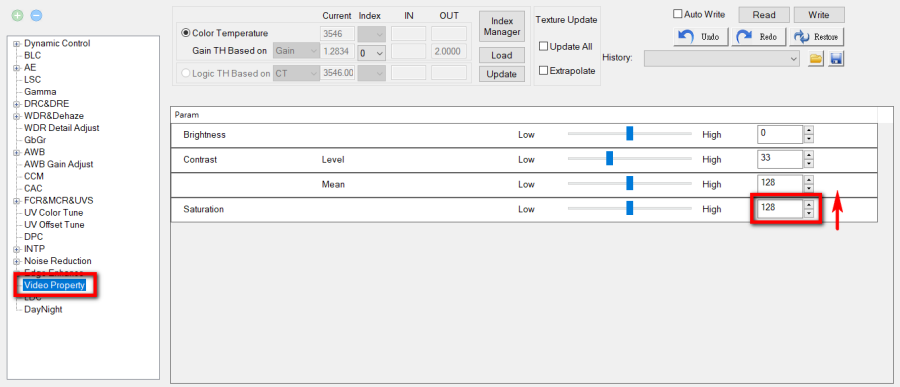Click the Brightness slider handle

point(630,134)
